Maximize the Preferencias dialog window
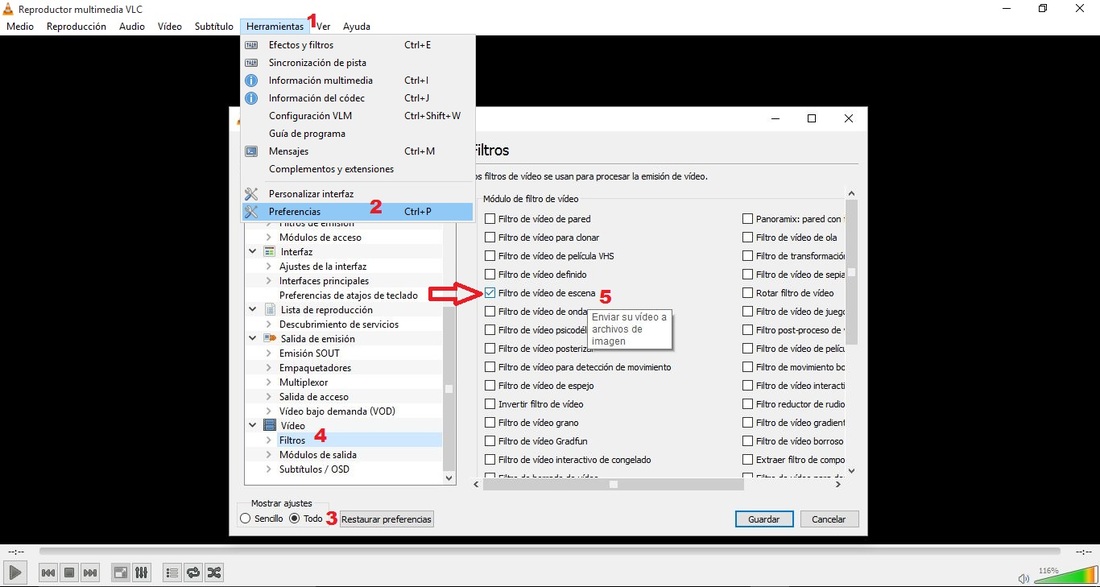Viewport: 1100px width, 587px height. pyautogui.click(x=812, y=119)
